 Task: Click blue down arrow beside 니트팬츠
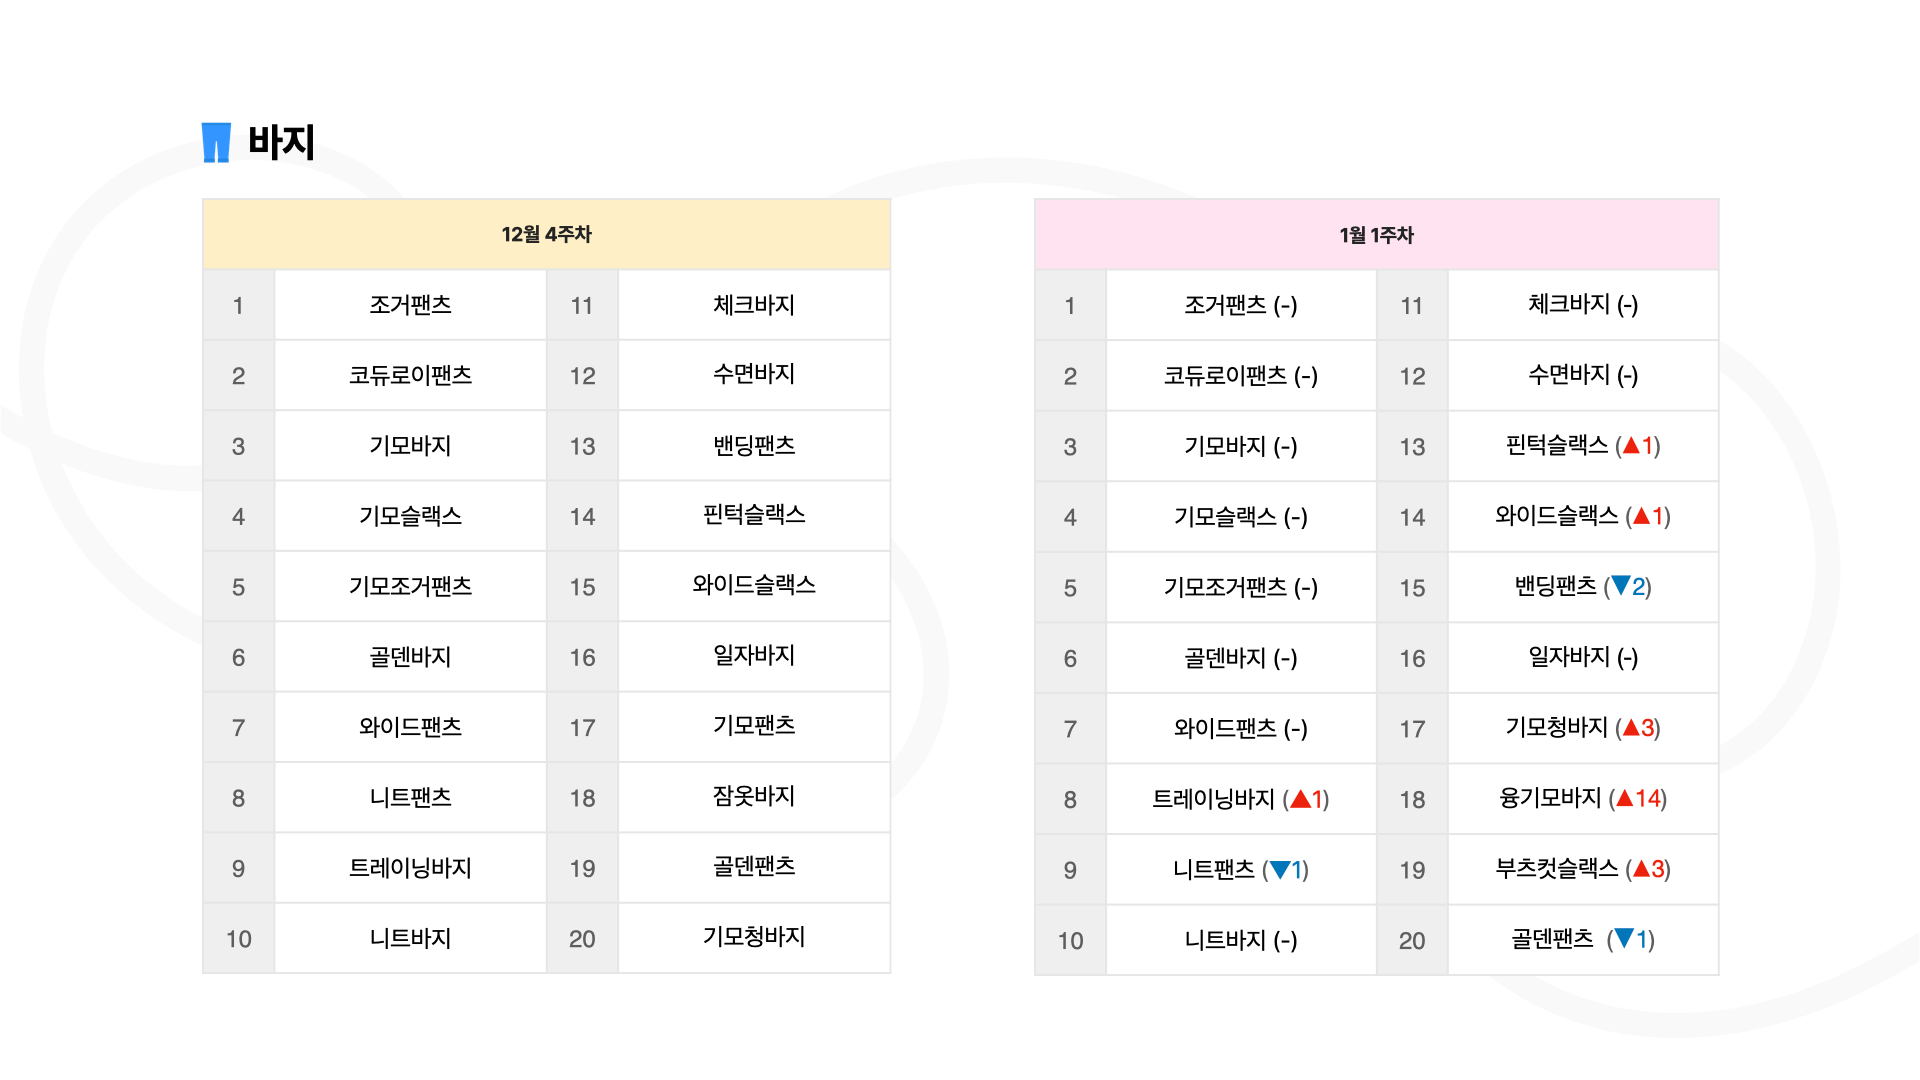pyautogui.click(x=1279, y=870)
